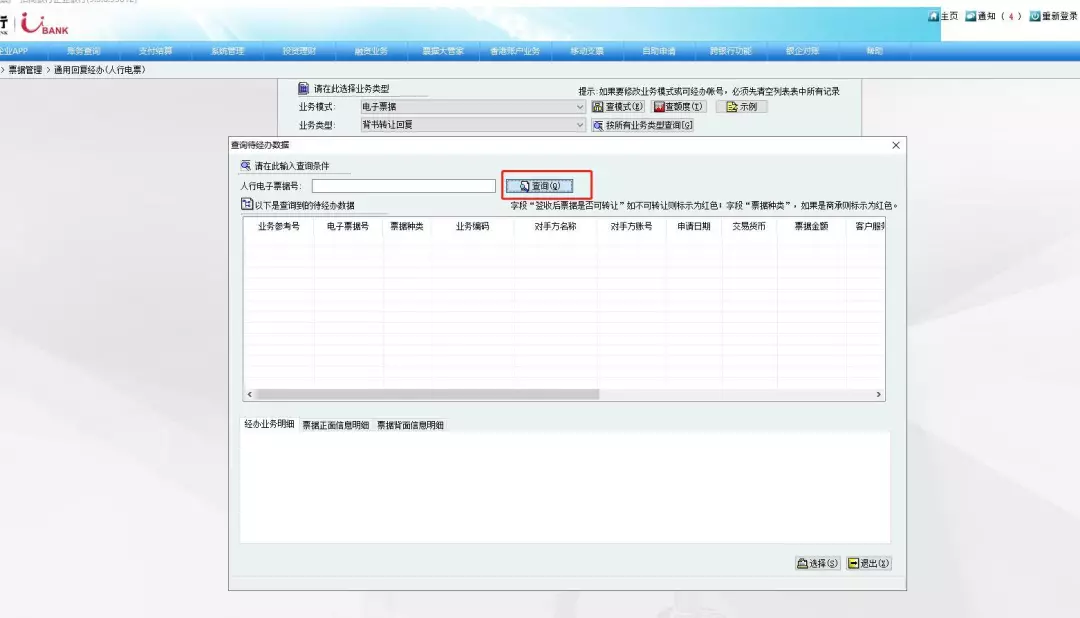Open the 融资业务 menu
This screenshot has height=618, width=1080.
tap(371, 51)
